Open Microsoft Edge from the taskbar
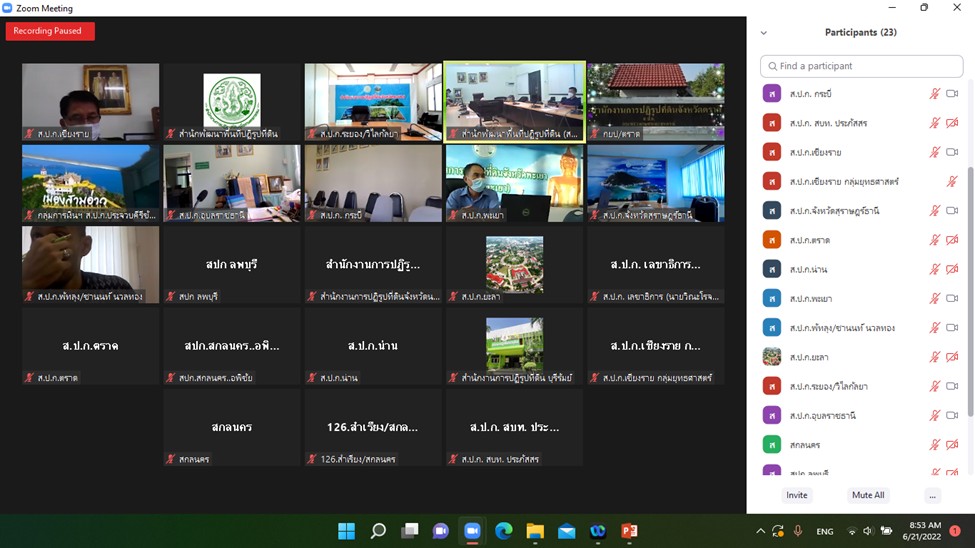This screenshot has height=548, width=975. pyautogui.click(x=503, y=531)
